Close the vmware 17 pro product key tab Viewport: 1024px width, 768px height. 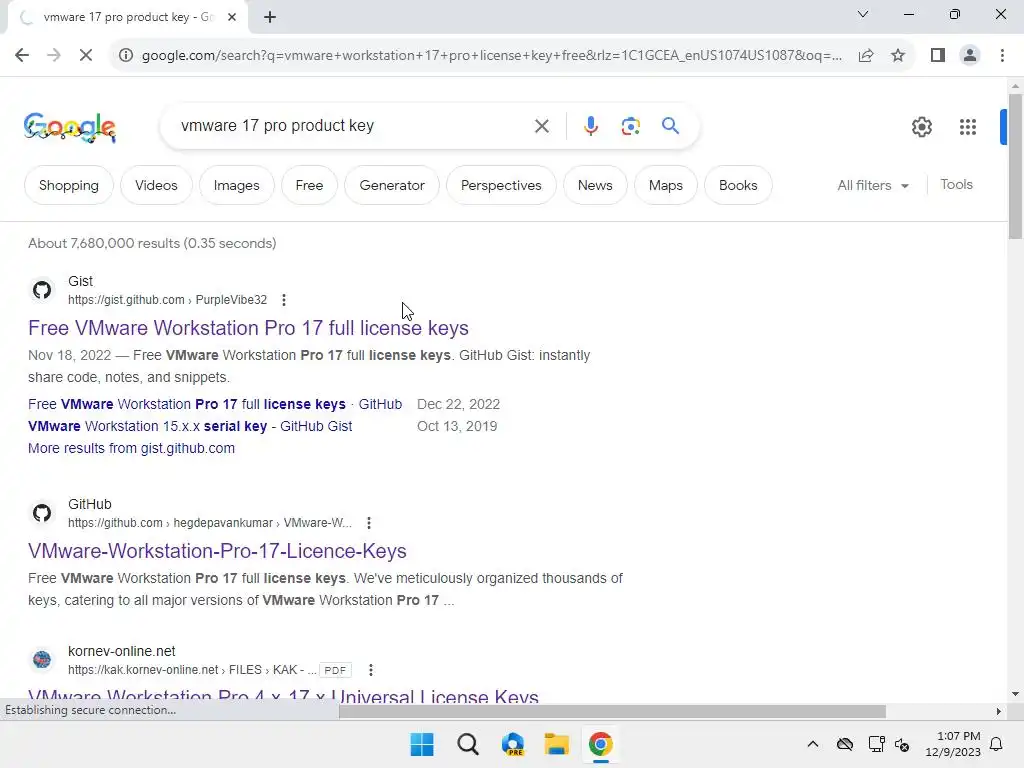point(232,18)
